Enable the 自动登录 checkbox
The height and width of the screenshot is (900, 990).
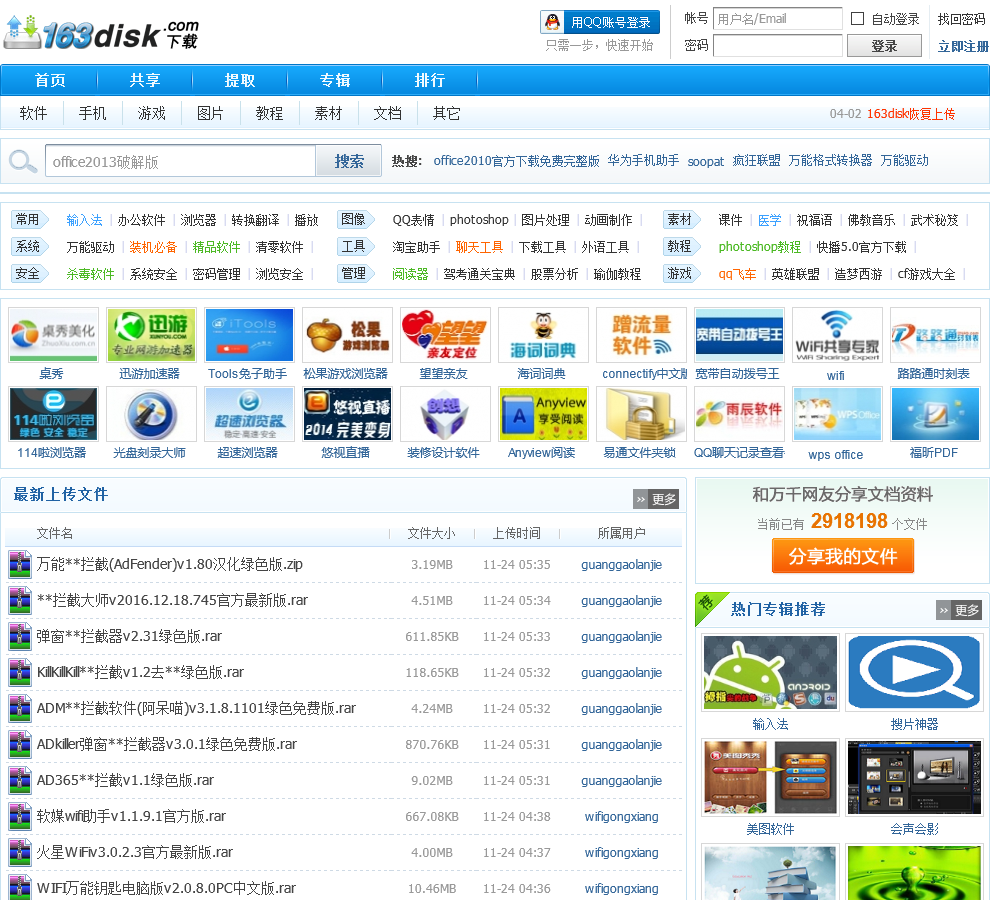click(857, 19)
